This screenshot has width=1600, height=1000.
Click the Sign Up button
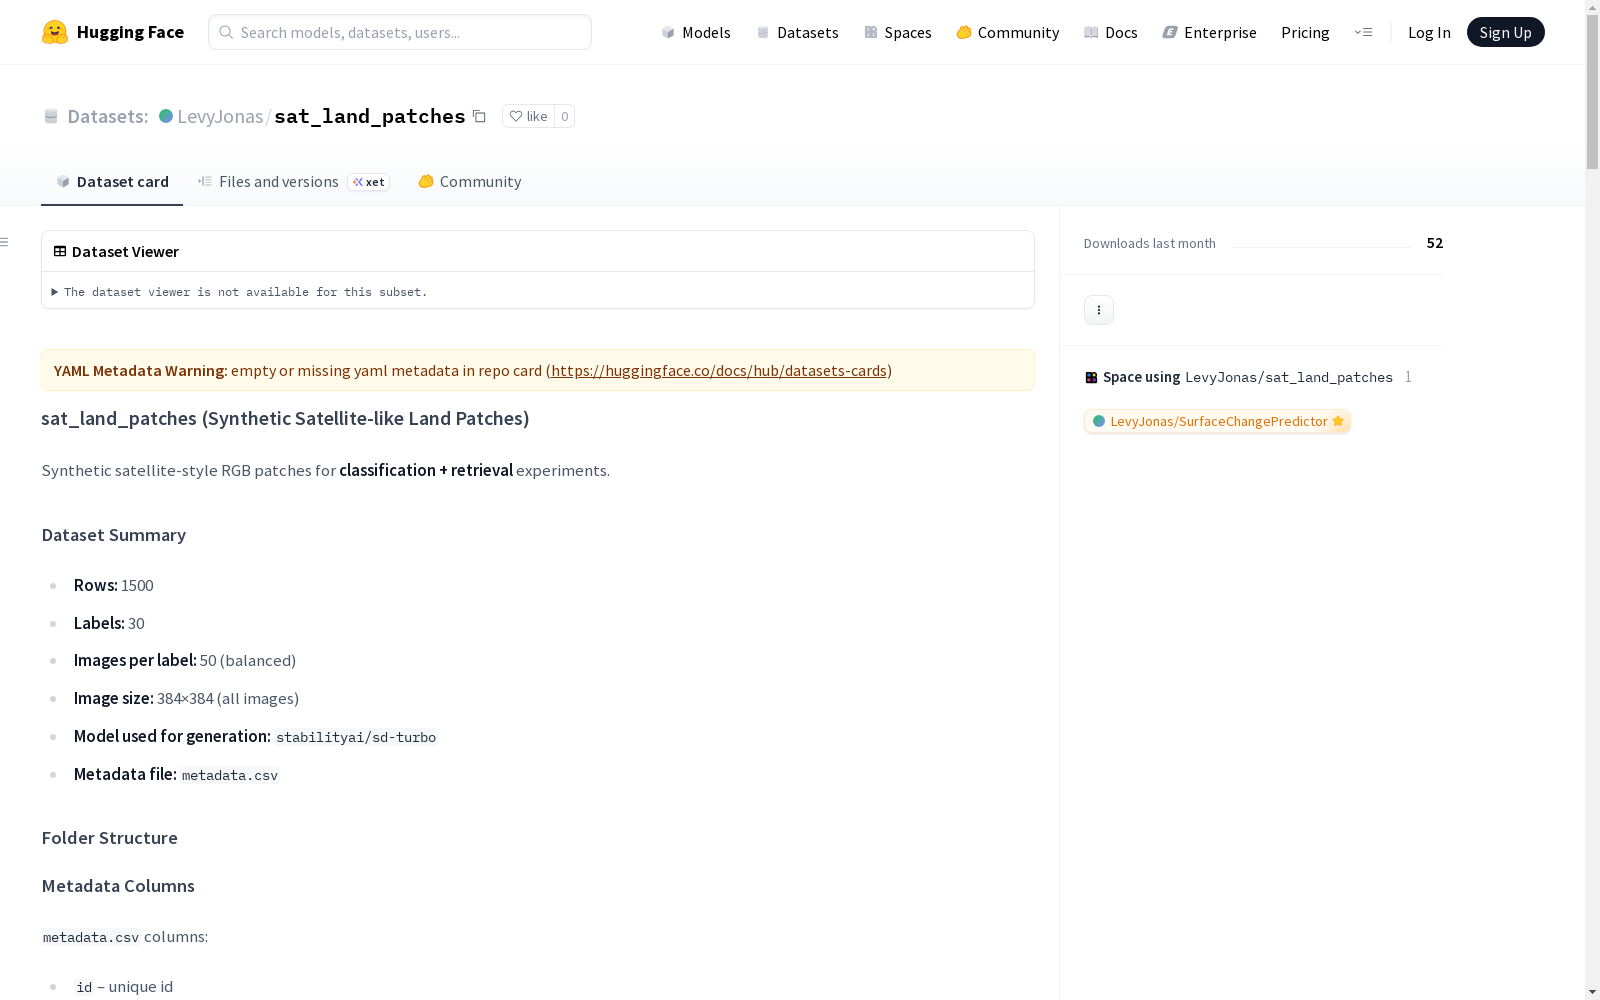coord(1505,32)
